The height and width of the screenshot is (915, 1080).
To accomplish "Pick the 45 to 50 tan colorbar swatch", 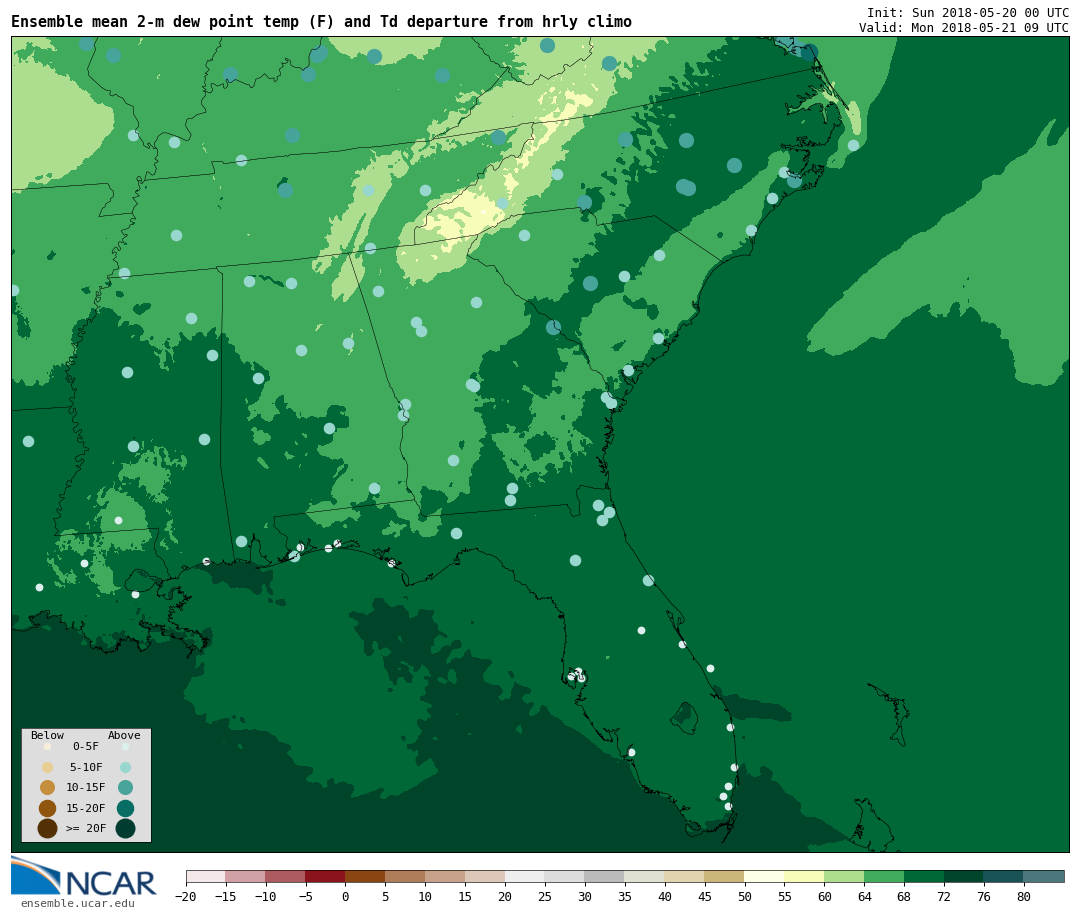I will (724, 877).
